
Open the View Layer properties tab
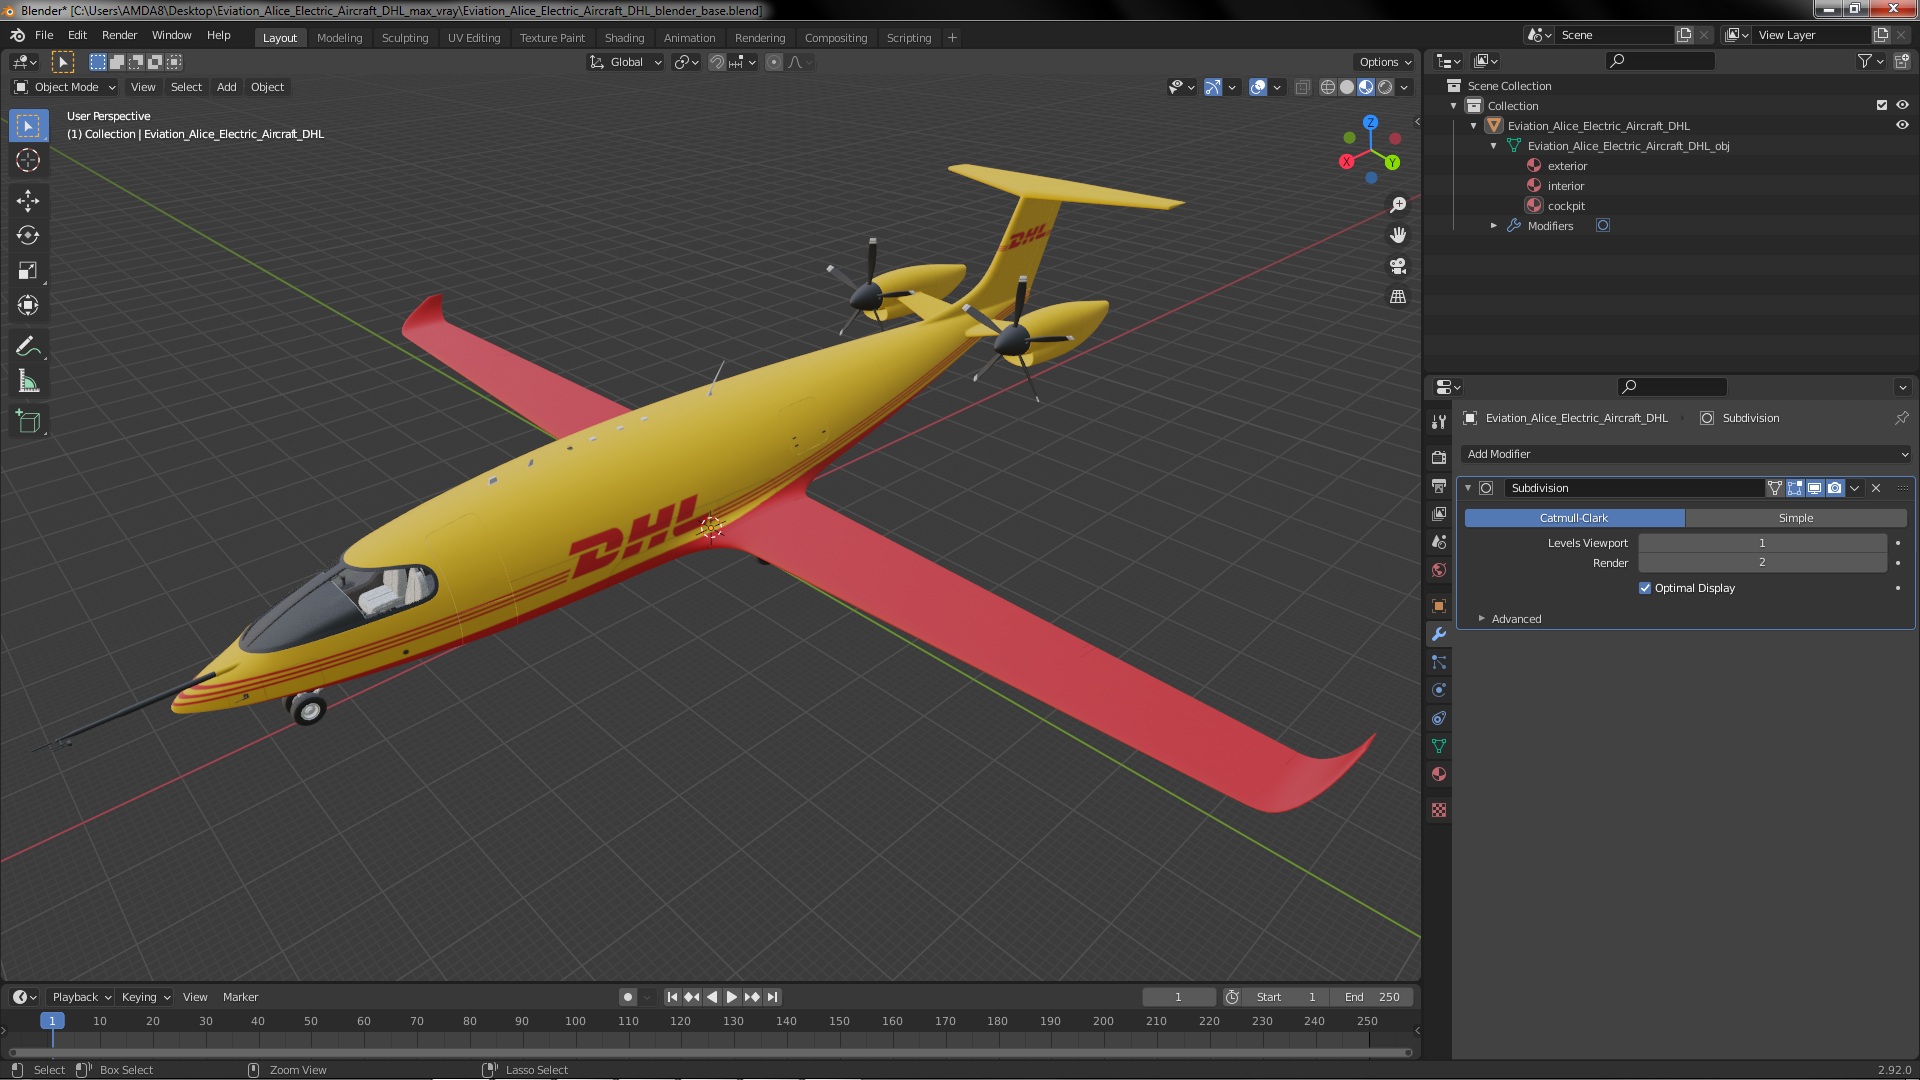1439,513
